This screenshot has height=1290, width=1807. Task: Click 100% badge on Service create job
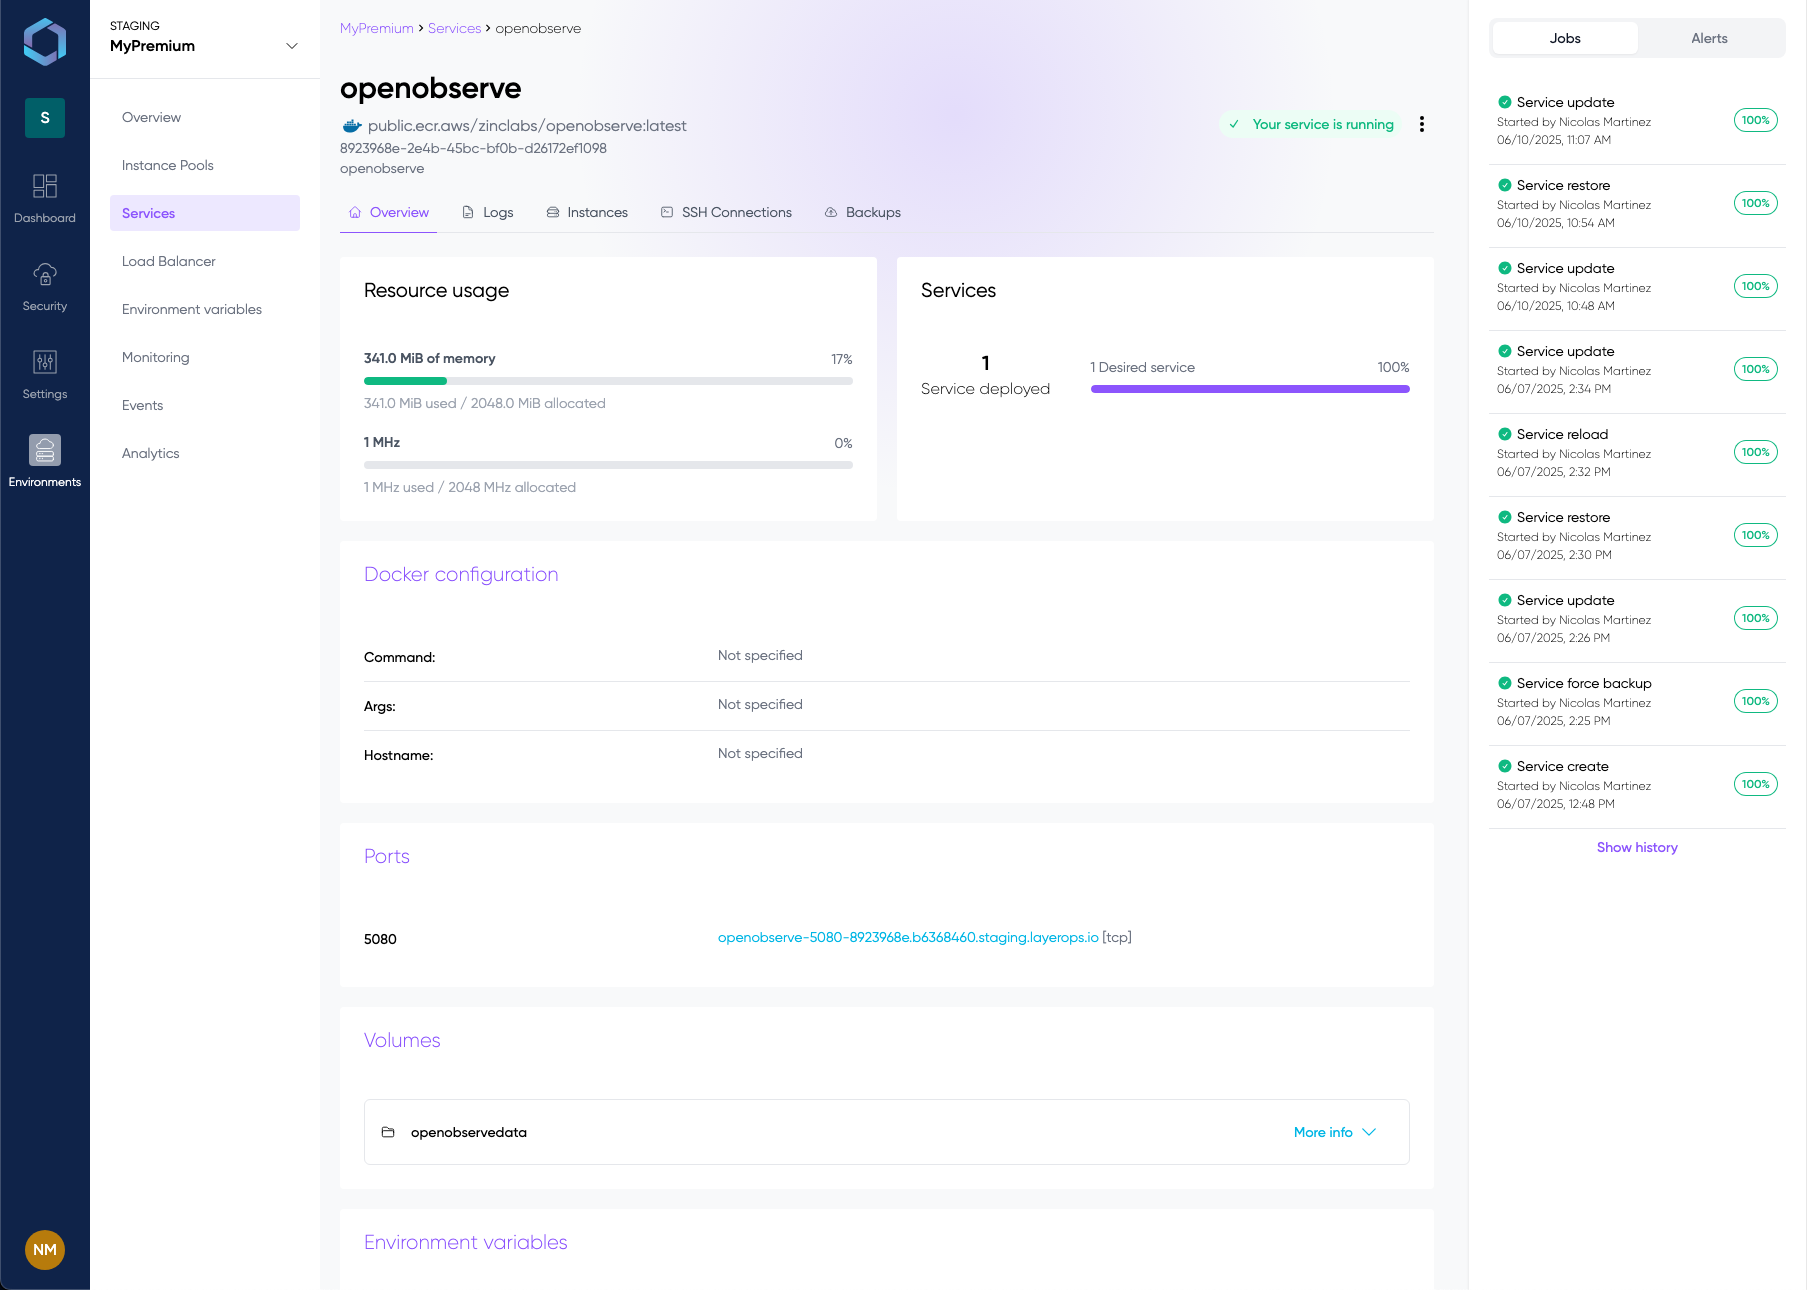(1755, 784)
